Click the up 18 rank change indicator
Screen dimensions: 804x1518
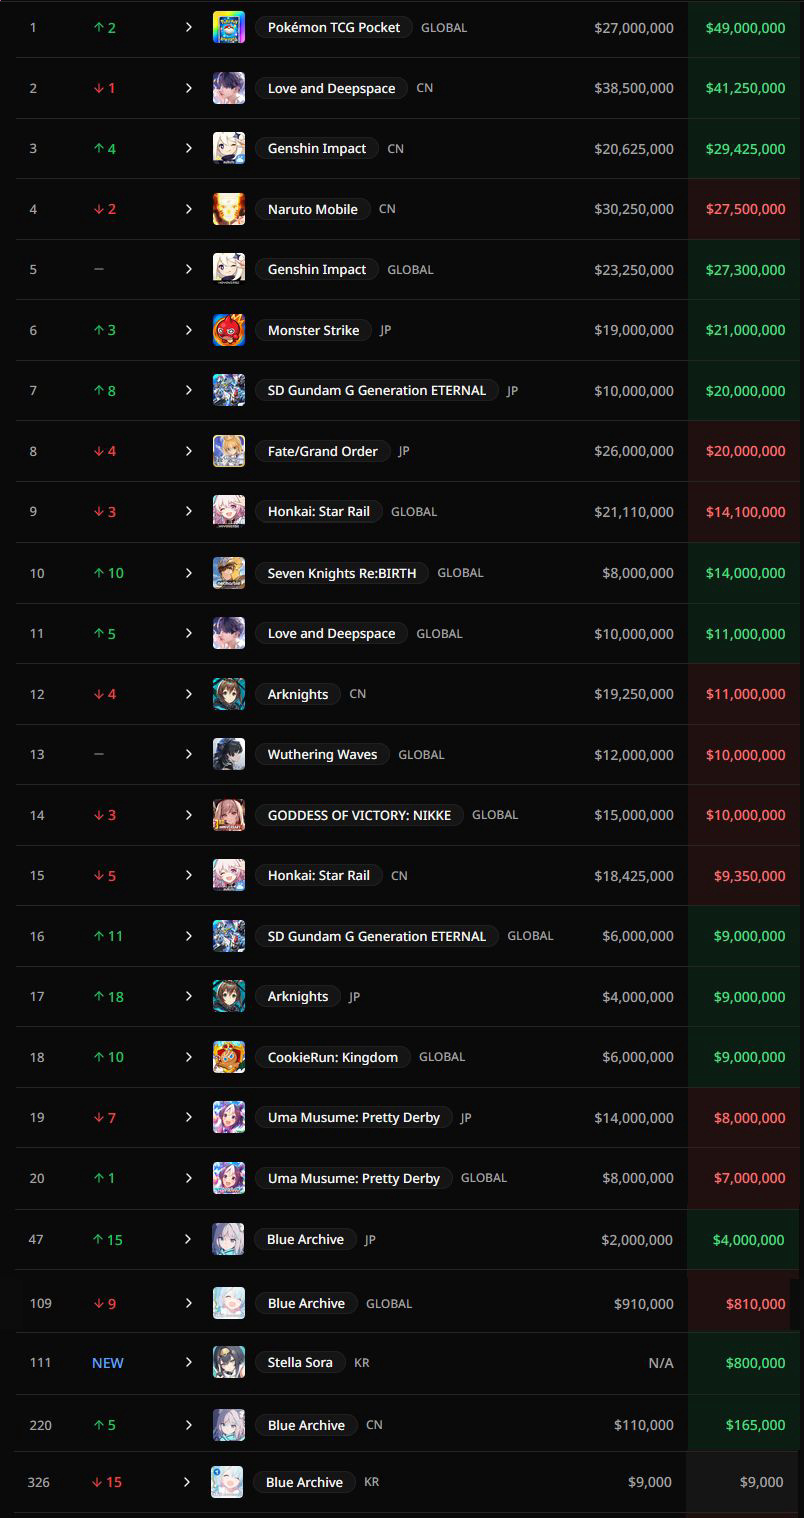pos(108,996)
